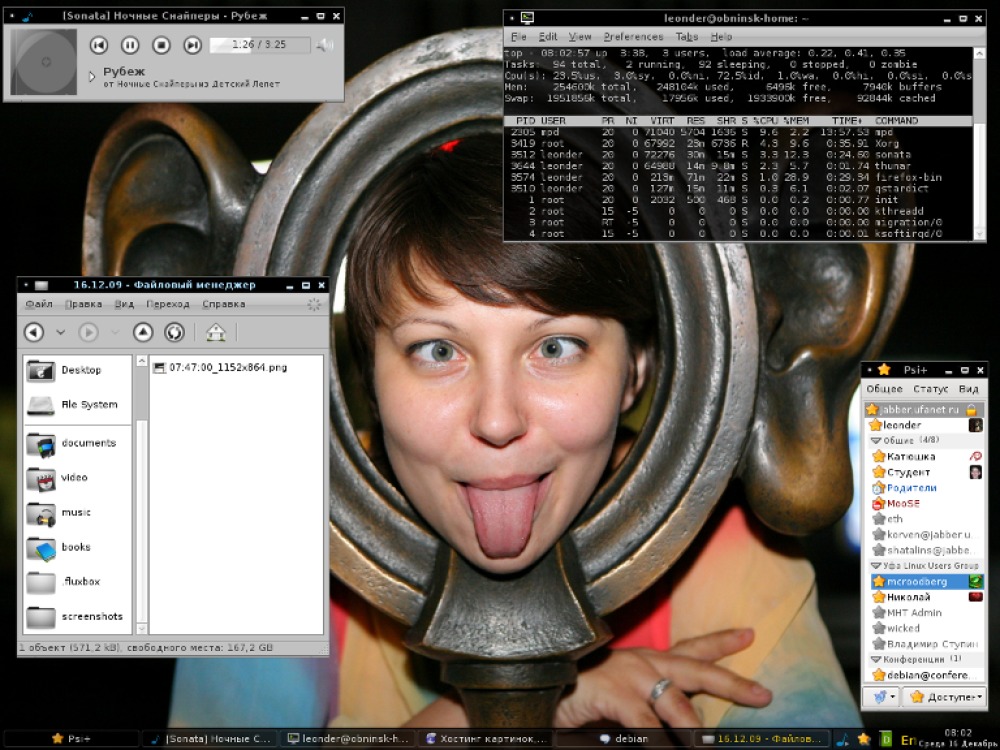
Task: Collapse the Конференции group
Action: tap(876, 659)
